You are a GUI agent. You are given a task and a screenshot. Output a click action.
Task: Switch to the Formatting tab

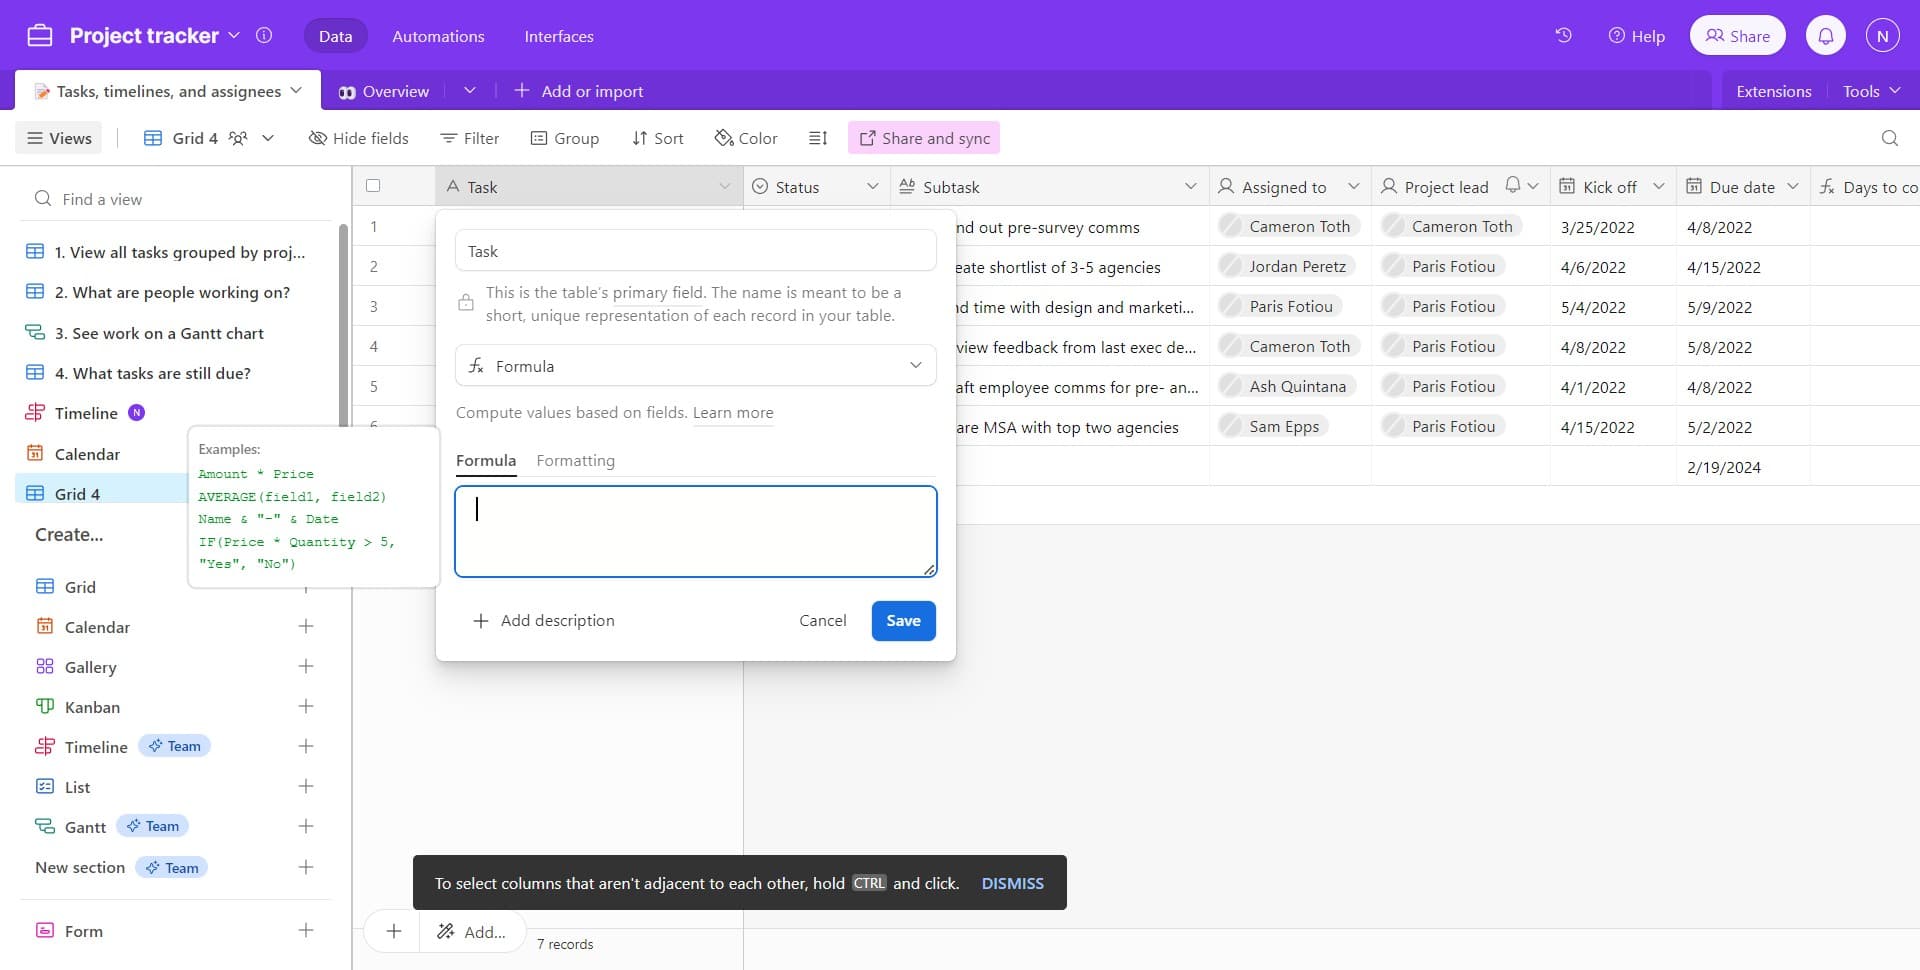pyautogui.click(x=575, y=461)
